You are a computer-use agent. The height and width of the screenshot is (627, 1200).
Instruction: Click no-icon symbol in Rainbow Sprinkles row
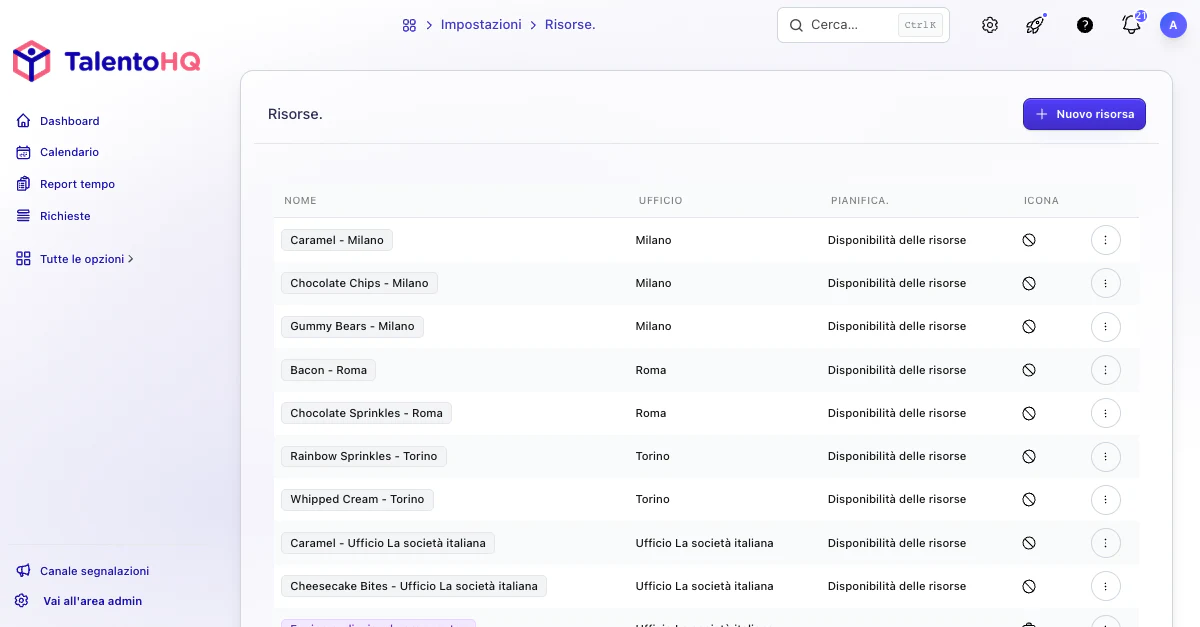[1029, 456]
